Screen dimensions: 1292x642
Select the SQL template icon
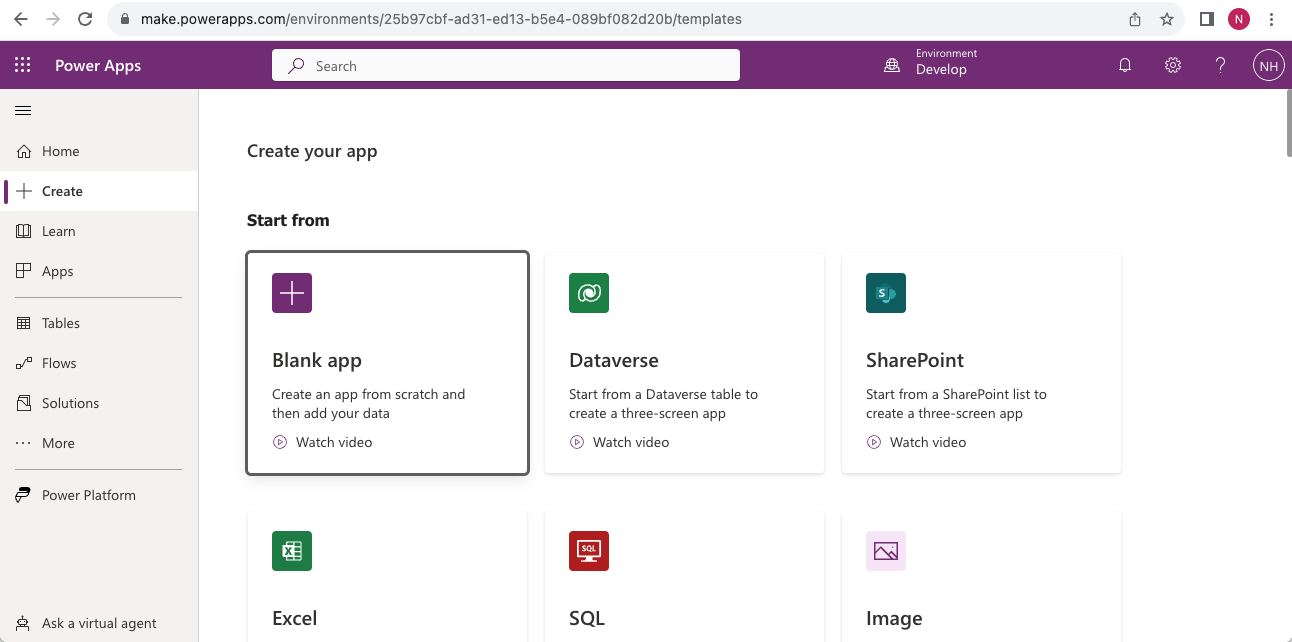[589, 551]
